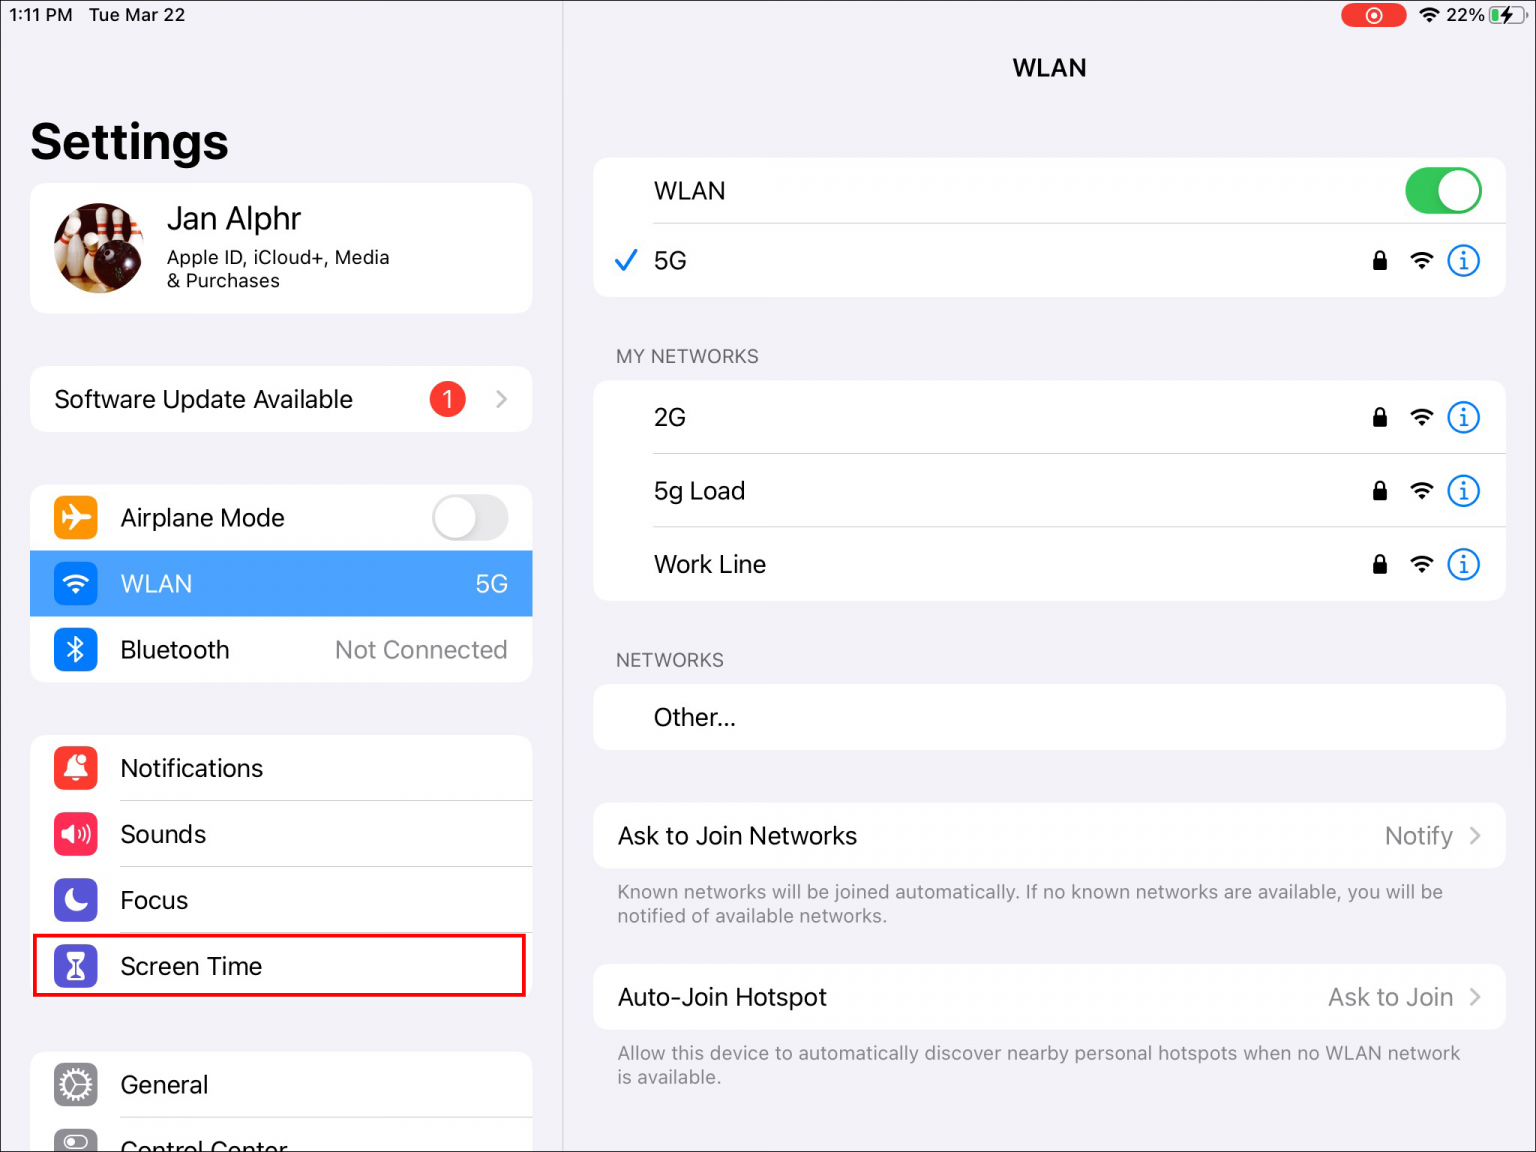Open Bluetooth settings via its icon
This screenshot has width=1536, height=1152.
click(75, 649)
